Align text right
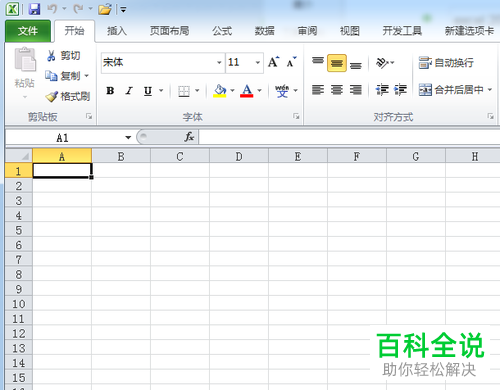Viewport: 500px width, 390px height. point(356,90)
